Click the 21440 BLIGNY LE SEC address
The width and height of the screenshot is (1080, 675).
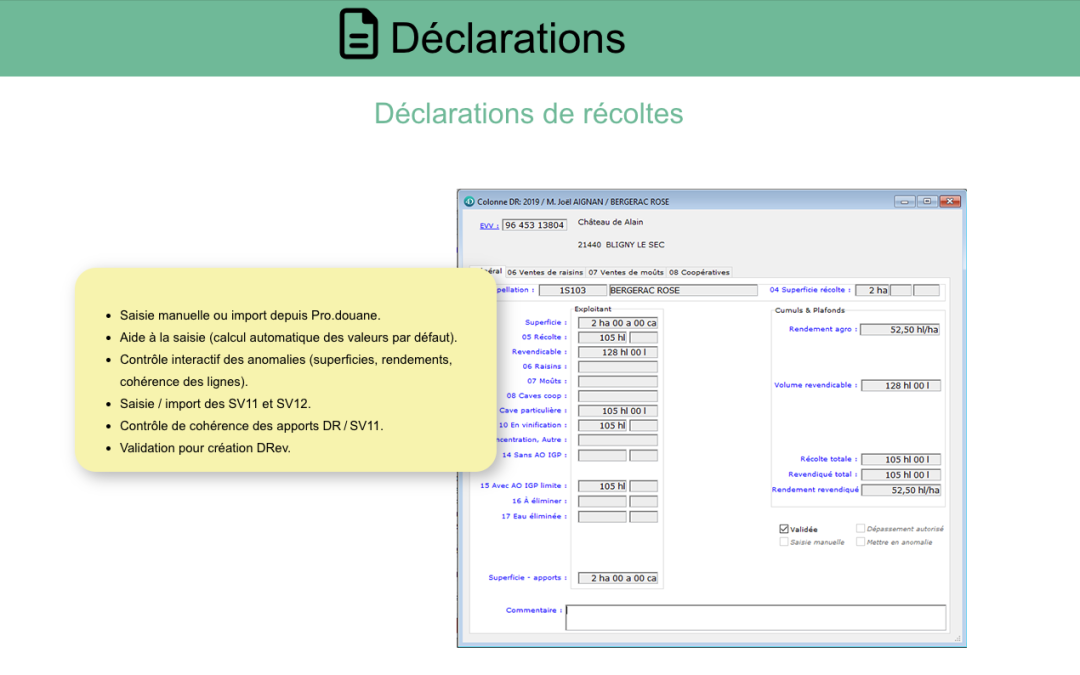pos(621,245)
